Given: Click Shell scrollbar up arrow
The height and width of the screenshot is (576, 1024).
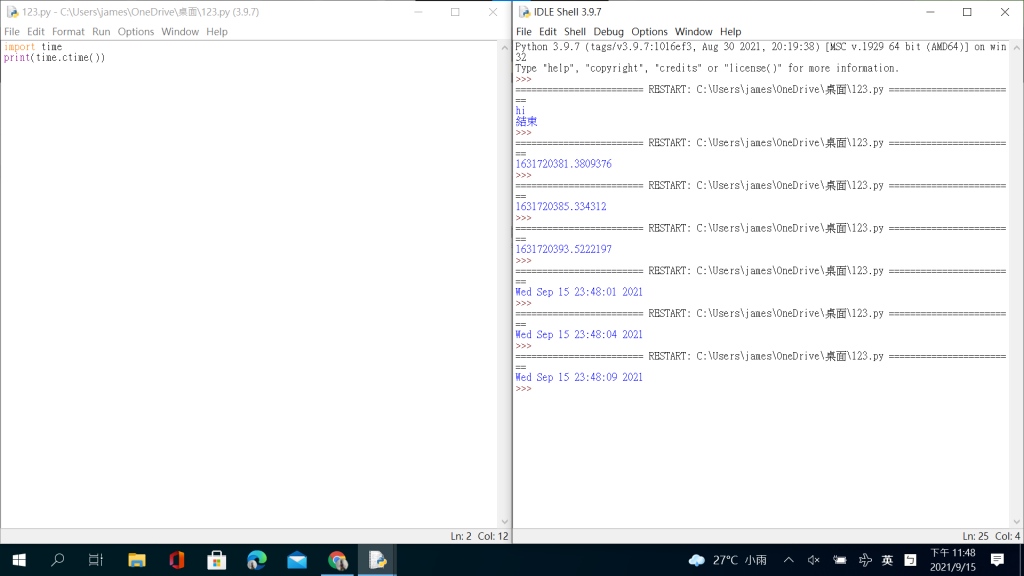Looking at the screenshot, I should (x=1016, y=48).
